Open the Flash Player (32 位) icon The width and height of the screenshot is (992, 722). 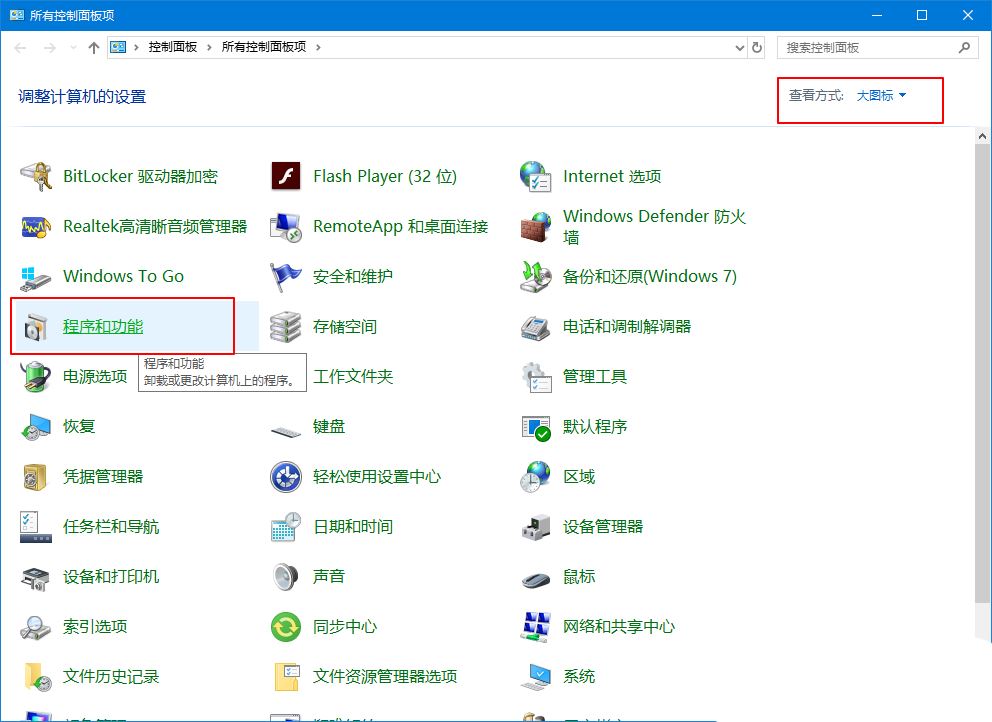[286, 176]
